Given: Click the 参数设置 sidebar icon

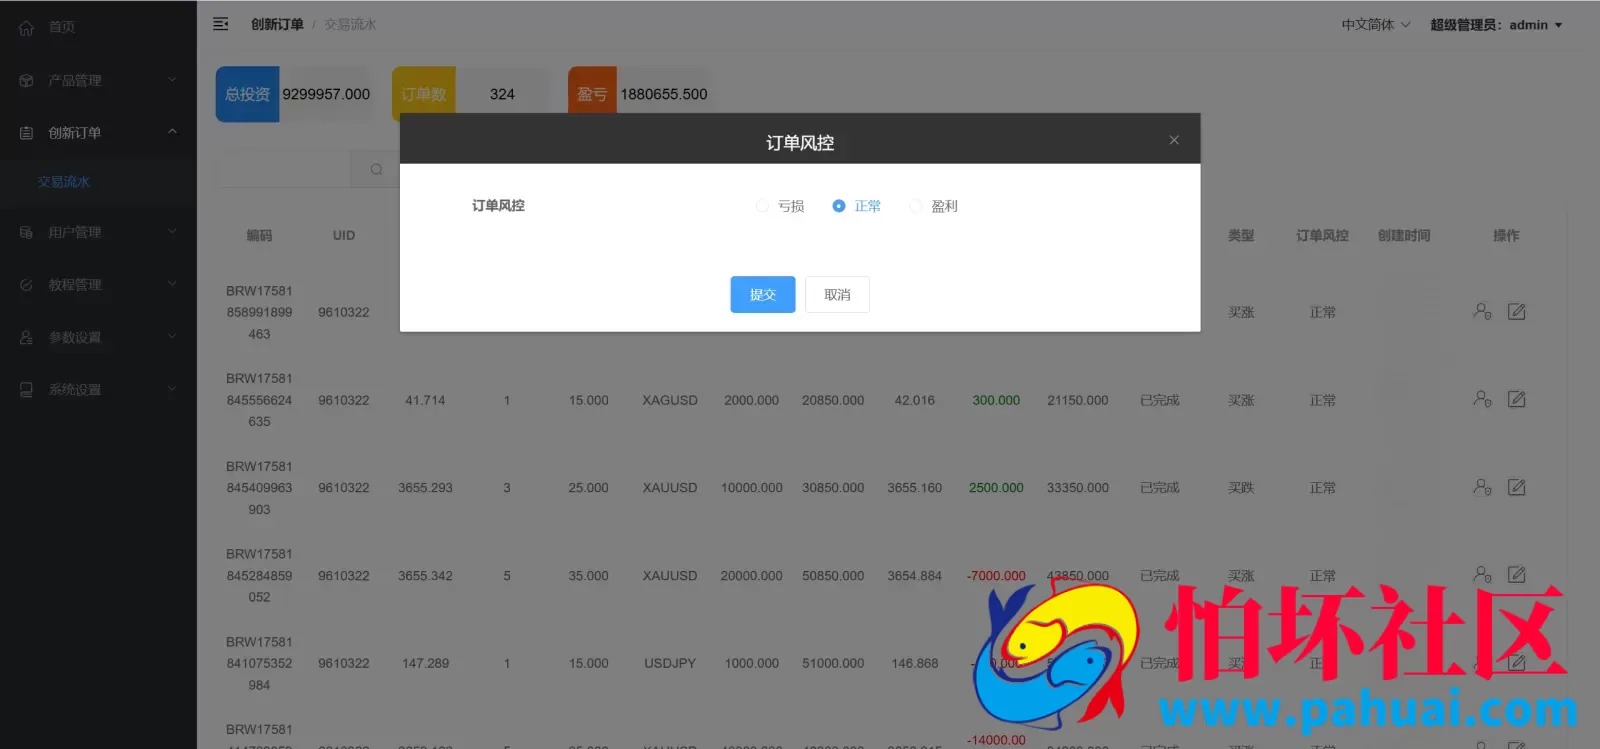Looking at the screenshot, I should click(27, 338).
